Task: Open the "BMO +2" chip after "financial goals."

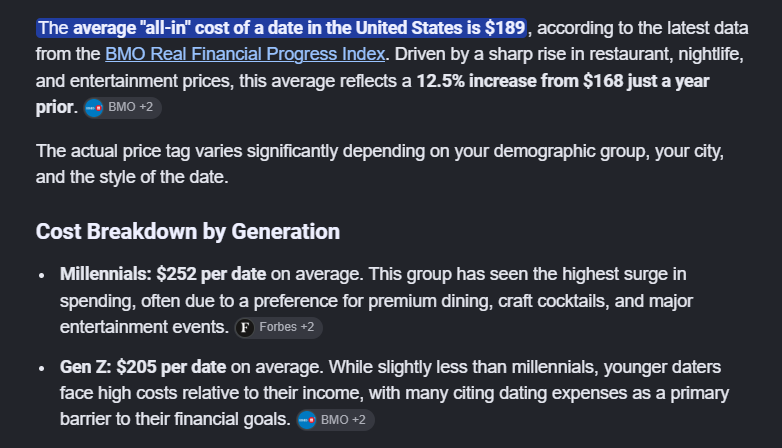Action: [x=336, y=420]
